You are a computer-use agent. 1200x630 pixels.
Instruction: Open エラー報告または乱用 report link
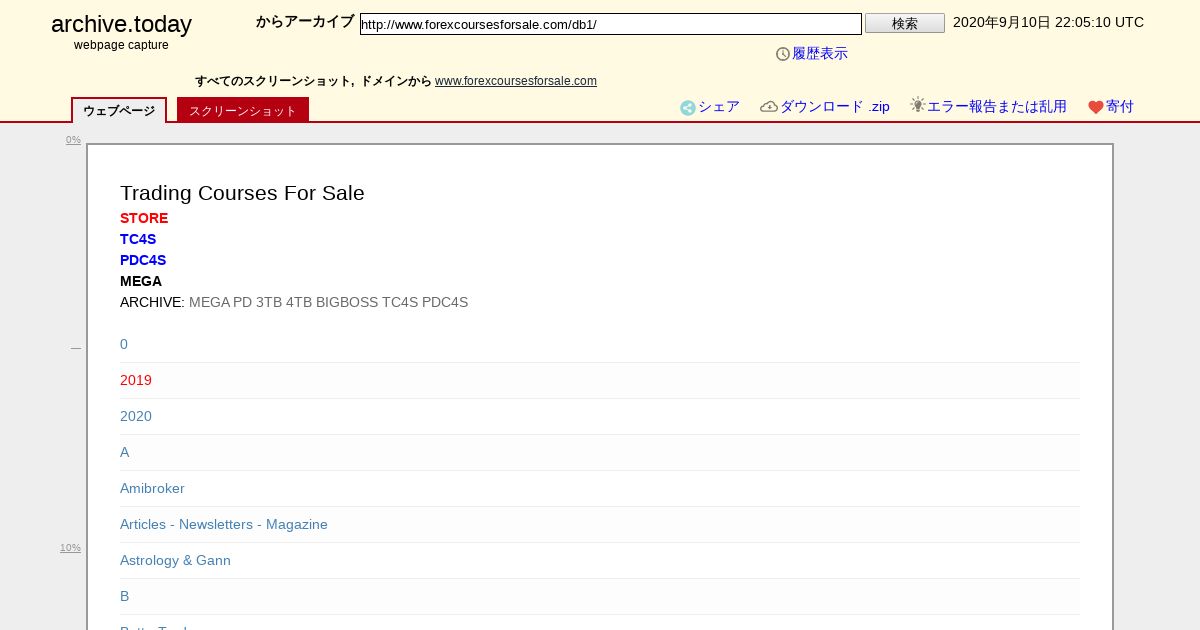pos(997,107)
